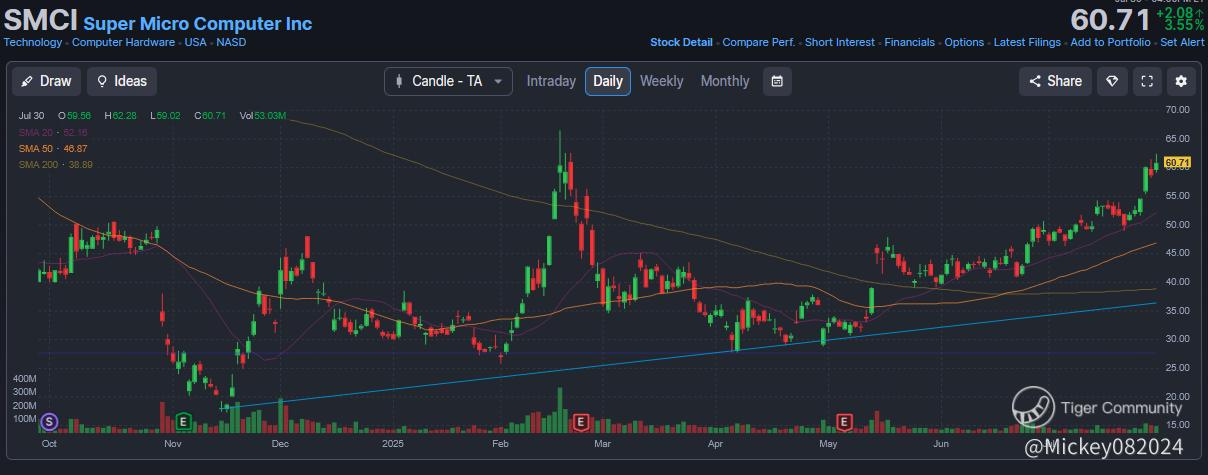This screenshot has width=1208, height=475.
Task: Share the chart
Action: tap(1056, 81)
